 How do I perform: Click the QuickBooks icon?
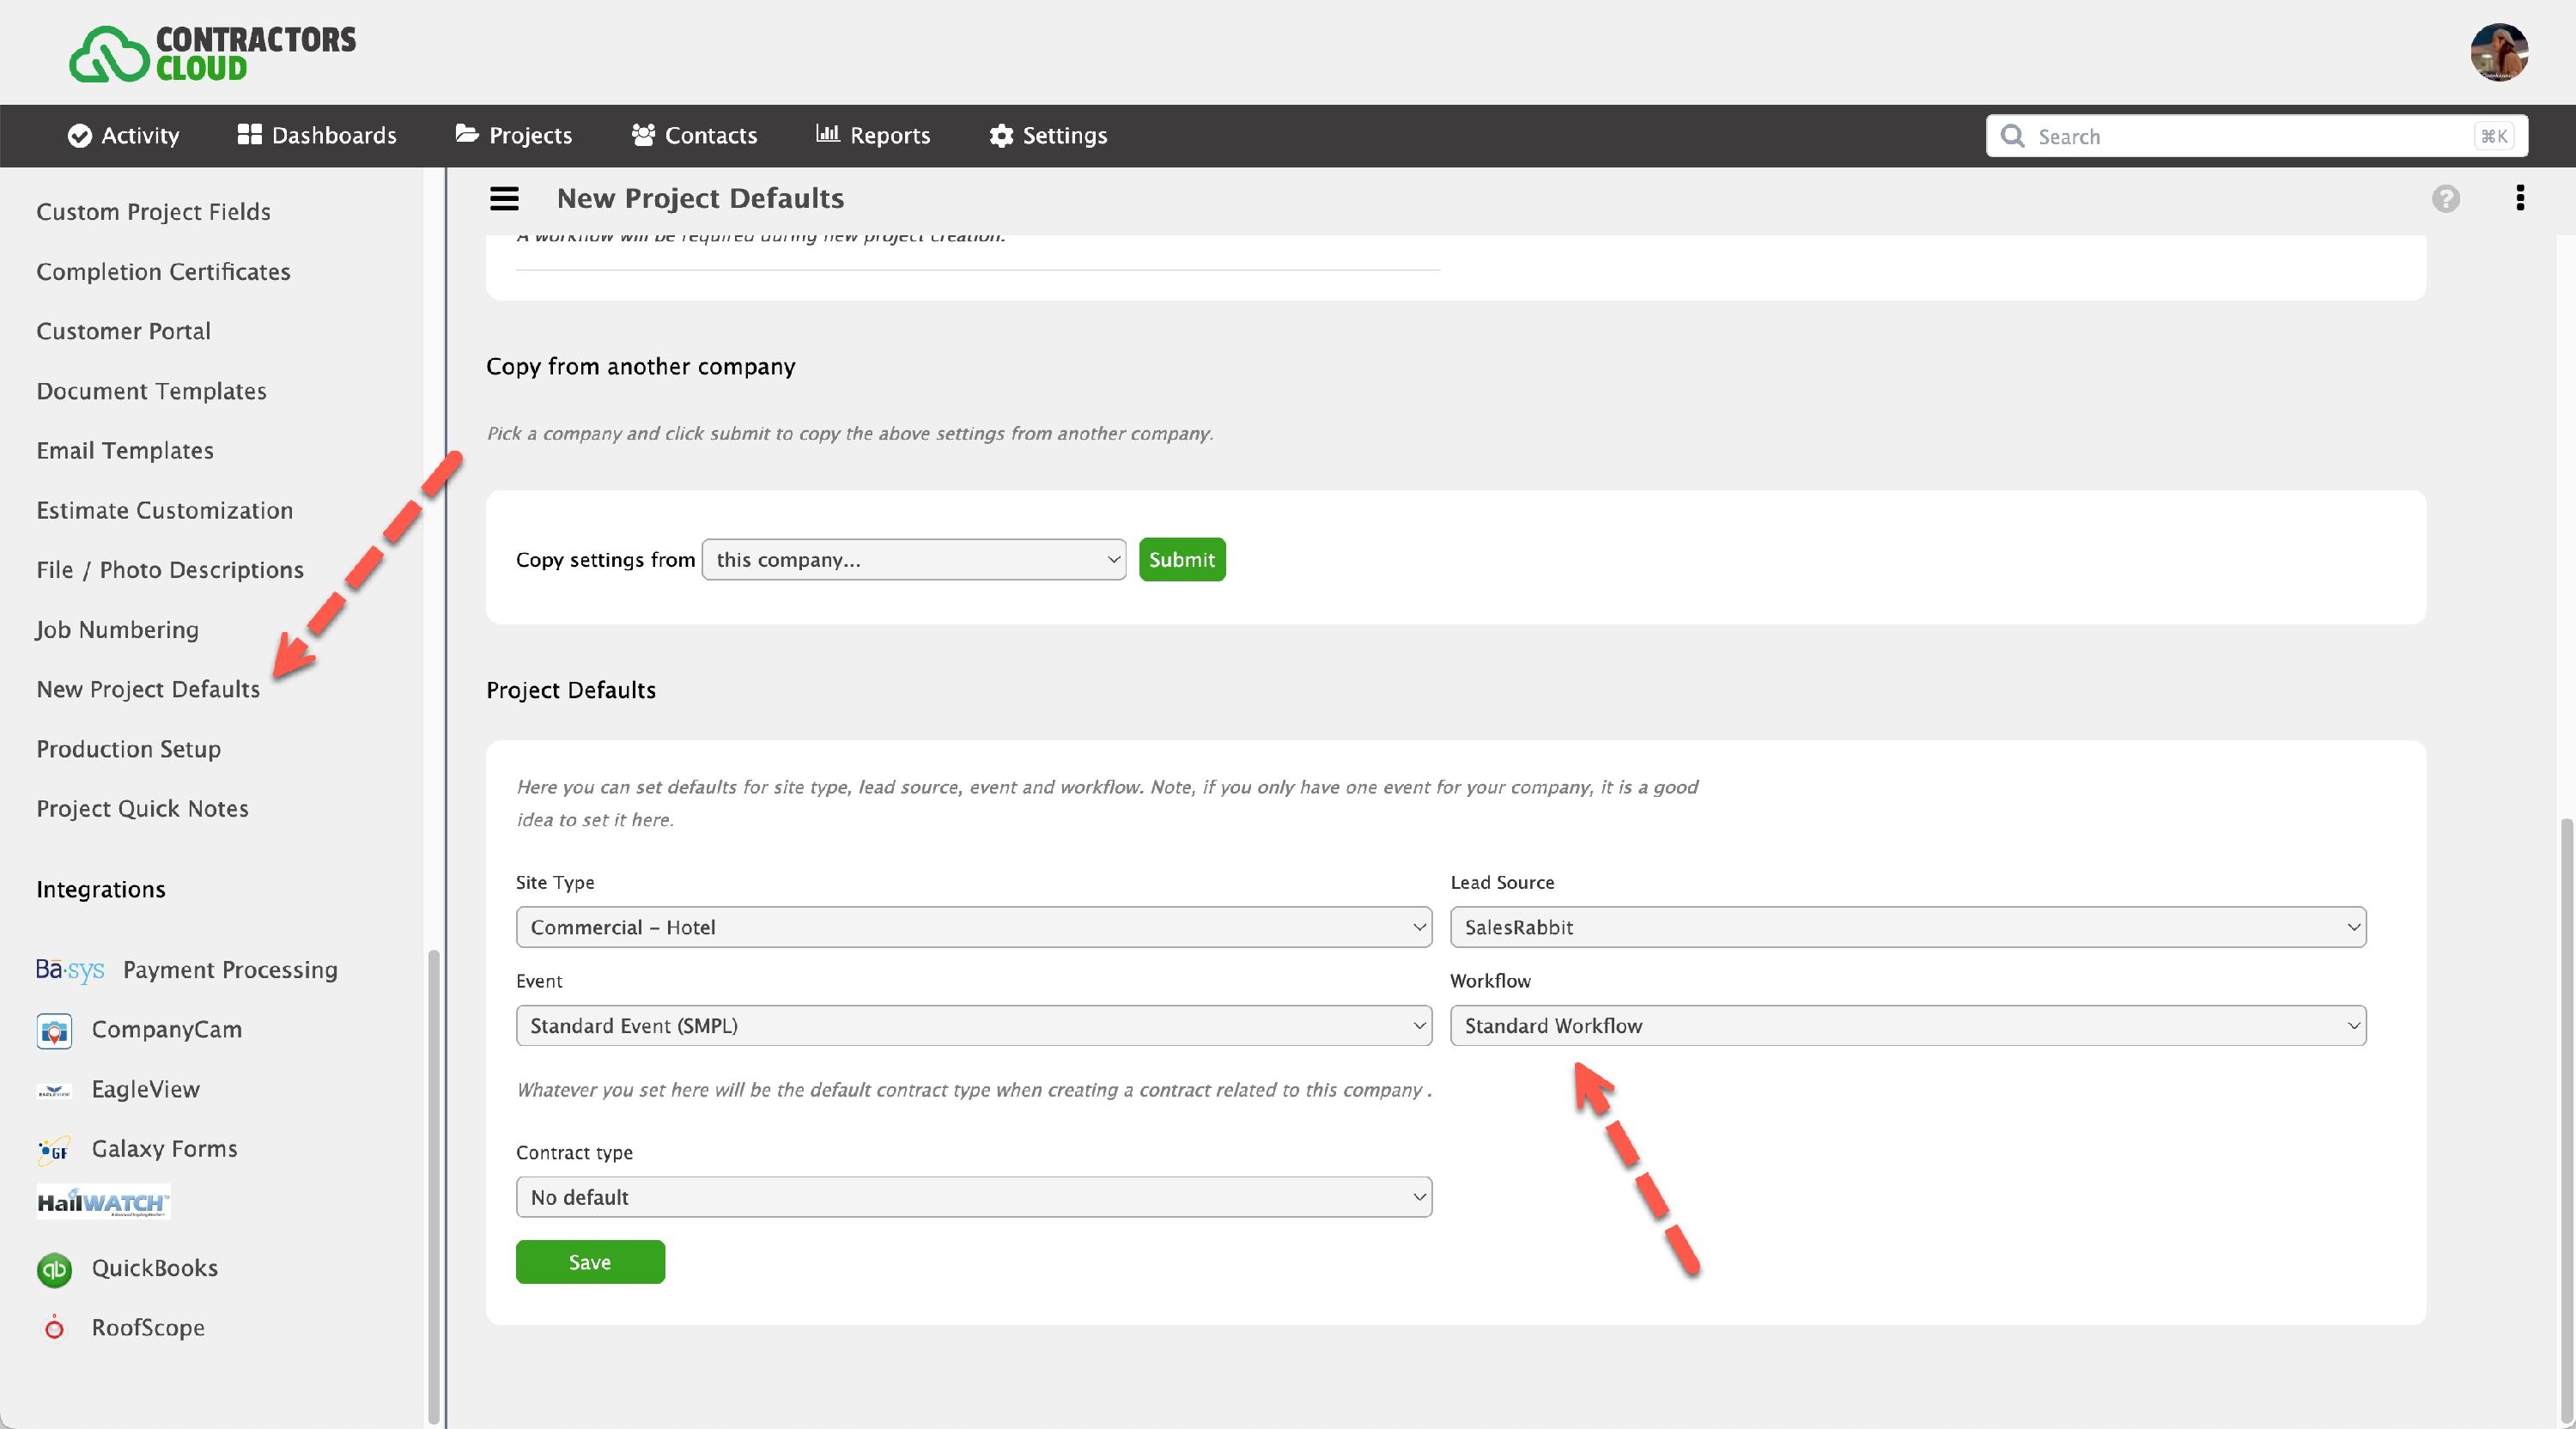[54, 1269]
